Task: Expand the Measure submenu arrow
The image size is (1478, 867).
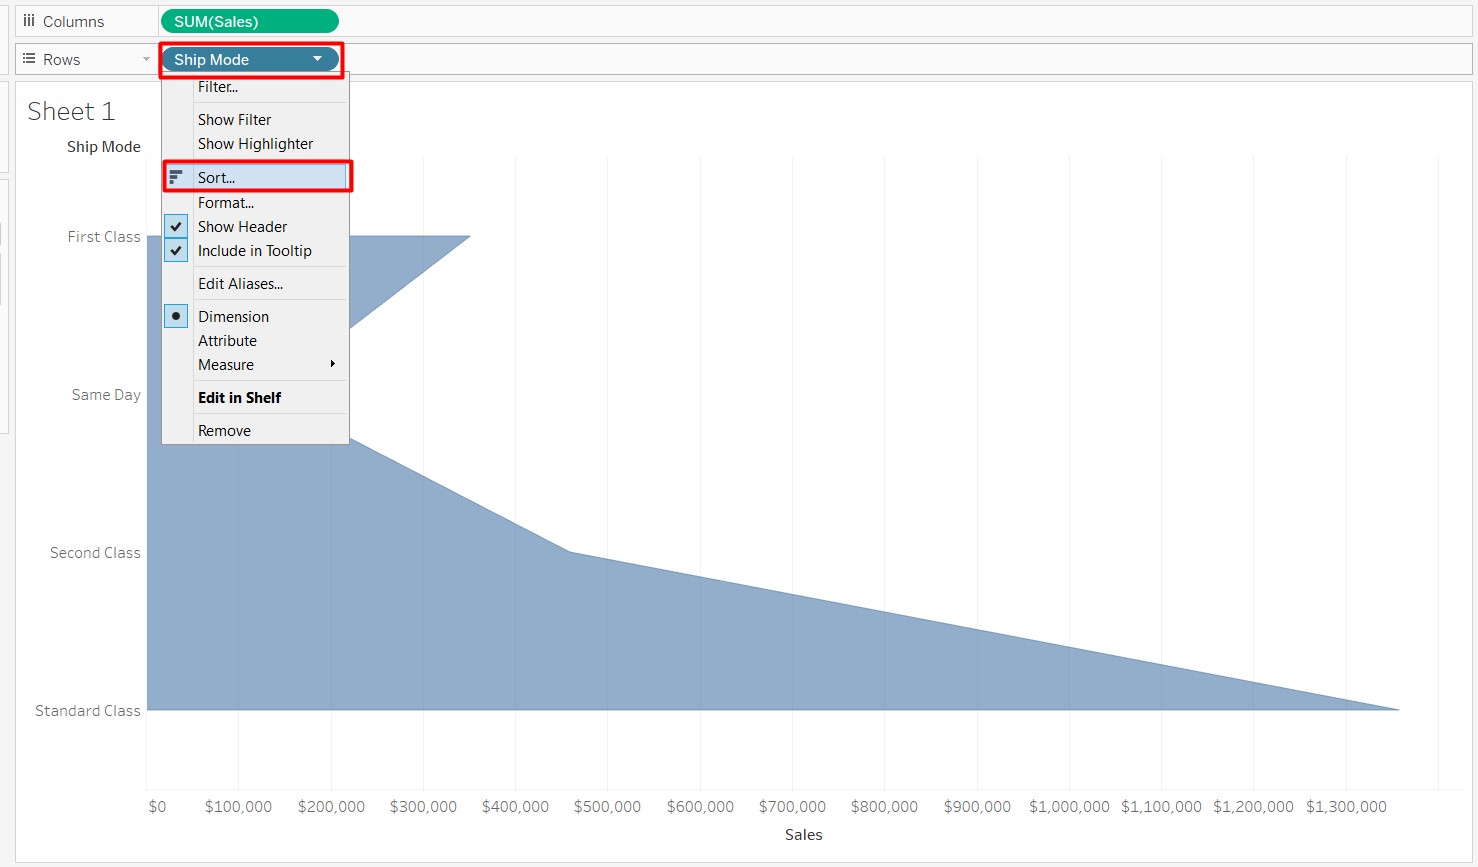Action: 333,364
